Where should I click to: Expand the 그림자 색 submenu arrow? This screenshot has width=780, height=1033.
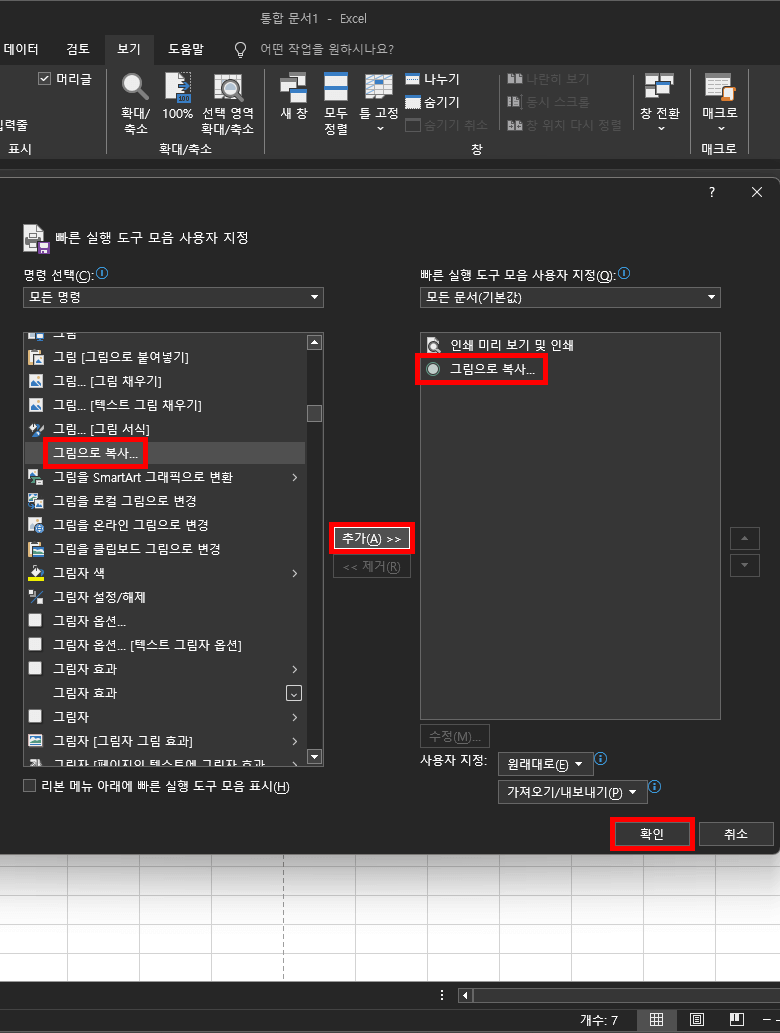(x=294, y=573)
